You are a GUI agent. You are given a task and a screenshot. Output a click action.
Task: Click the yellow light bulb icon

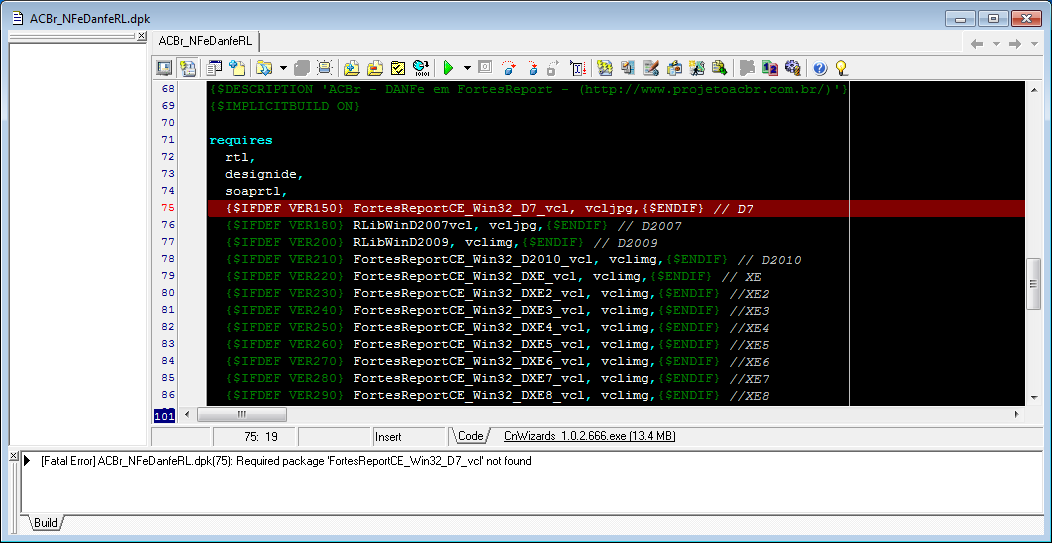842,68
